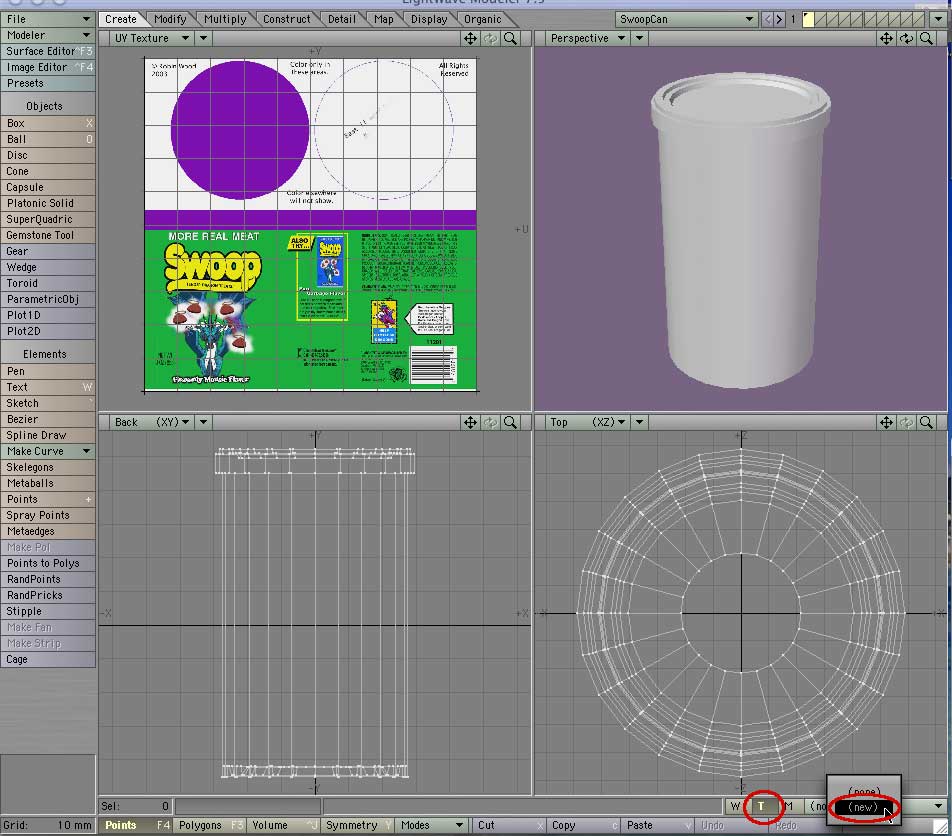Switch to the Multiply tab

[x=225, y=19]
